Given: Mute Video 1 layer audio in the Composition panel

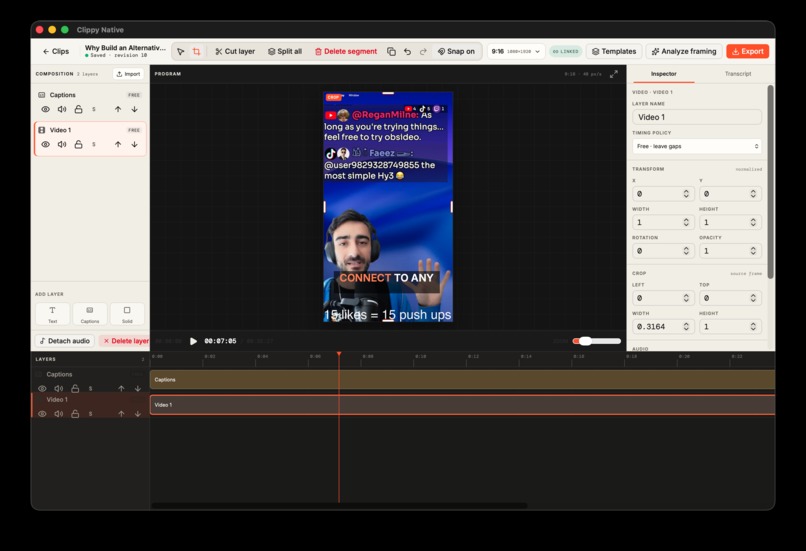Looking at the screenshot, I should (62, 144).
